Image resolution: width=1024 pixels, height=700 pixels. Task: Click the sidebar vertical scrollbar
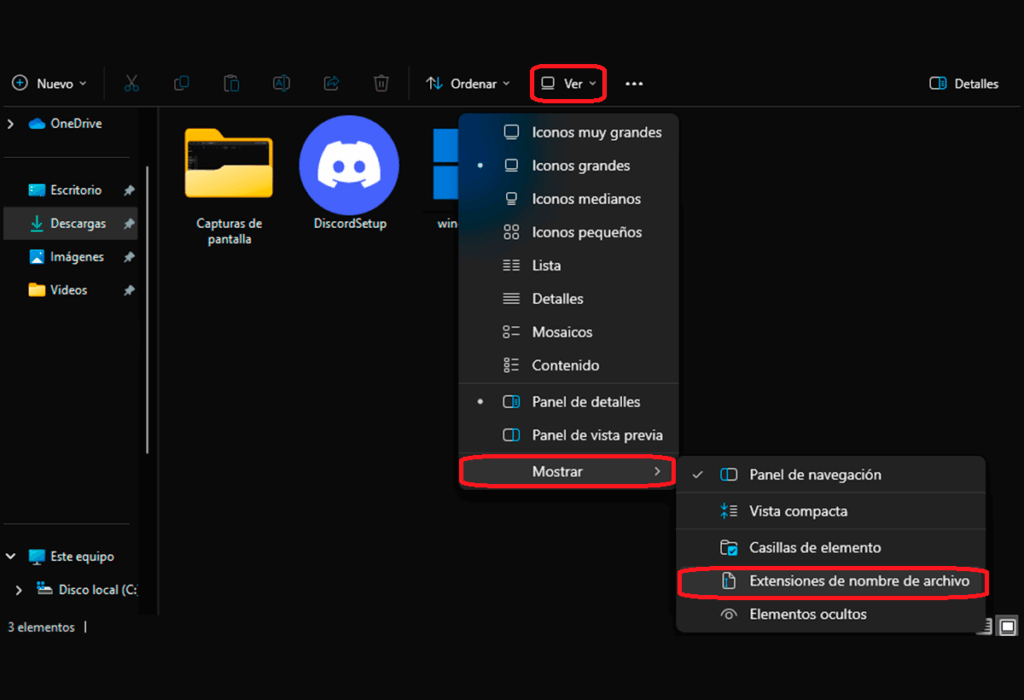click(x=148, y=310)
